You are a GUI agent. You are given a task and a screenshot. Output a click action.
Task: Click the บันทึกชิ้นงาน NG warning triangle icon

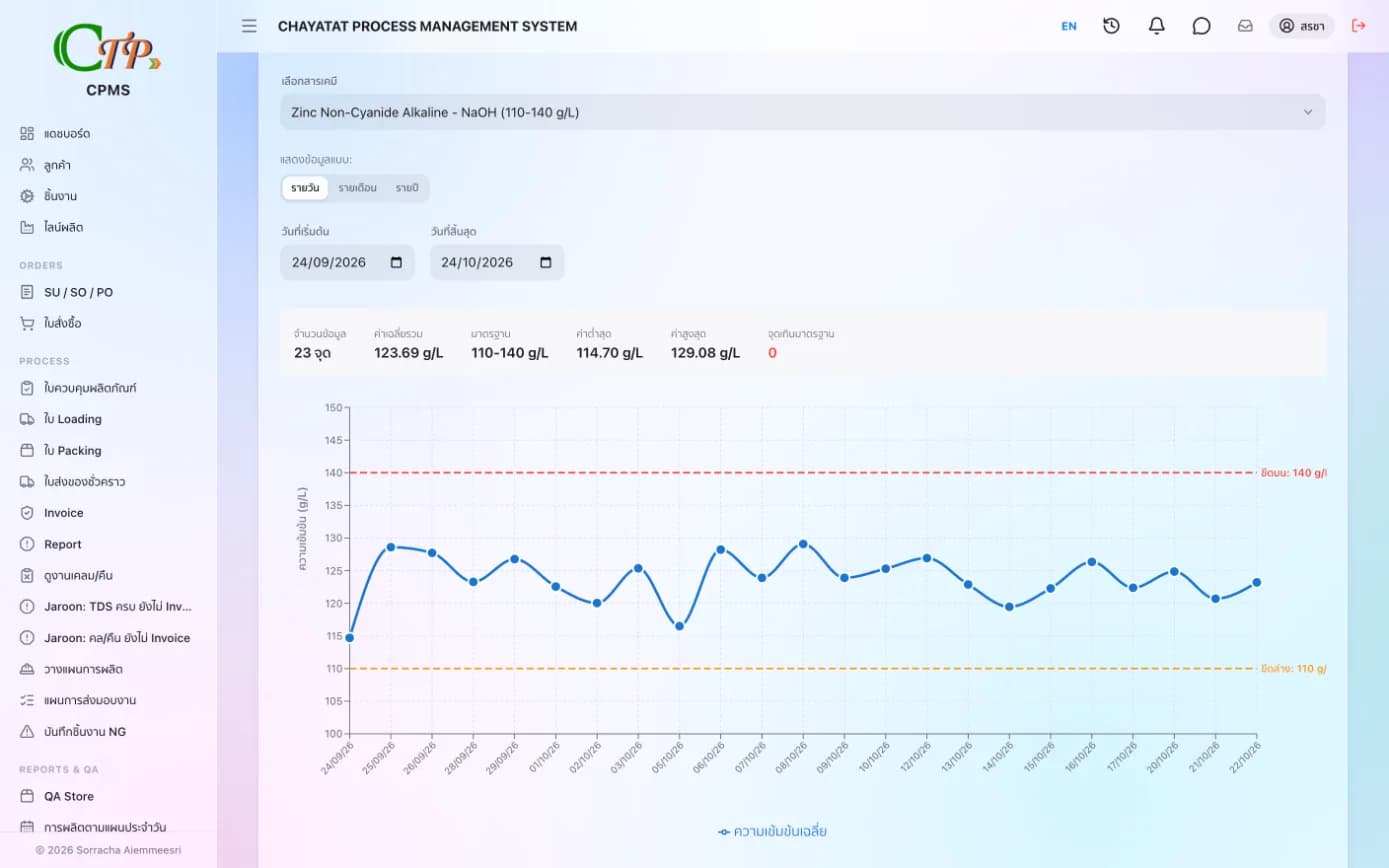tap(27, 731)
